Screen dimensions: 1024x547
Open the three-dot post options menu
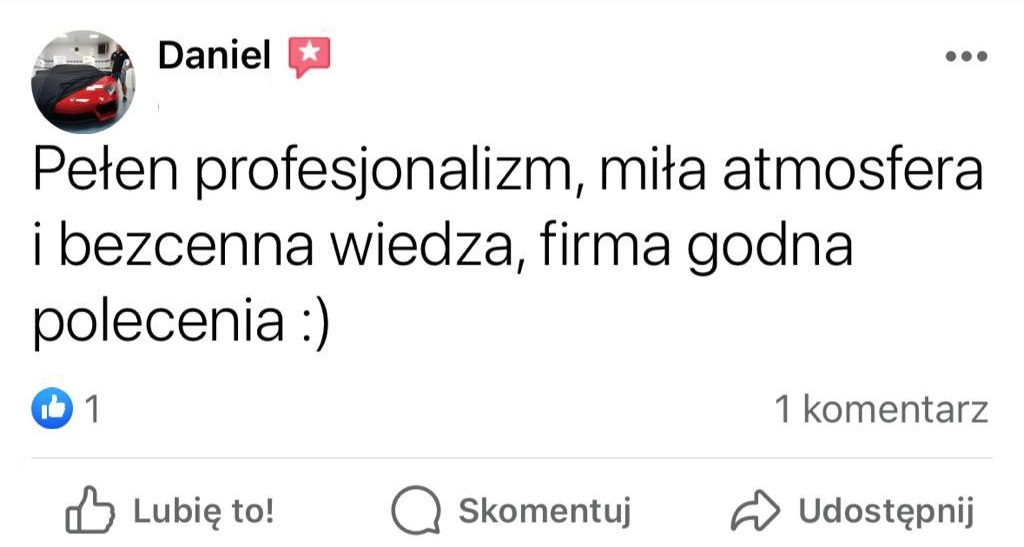click(966, 57)
